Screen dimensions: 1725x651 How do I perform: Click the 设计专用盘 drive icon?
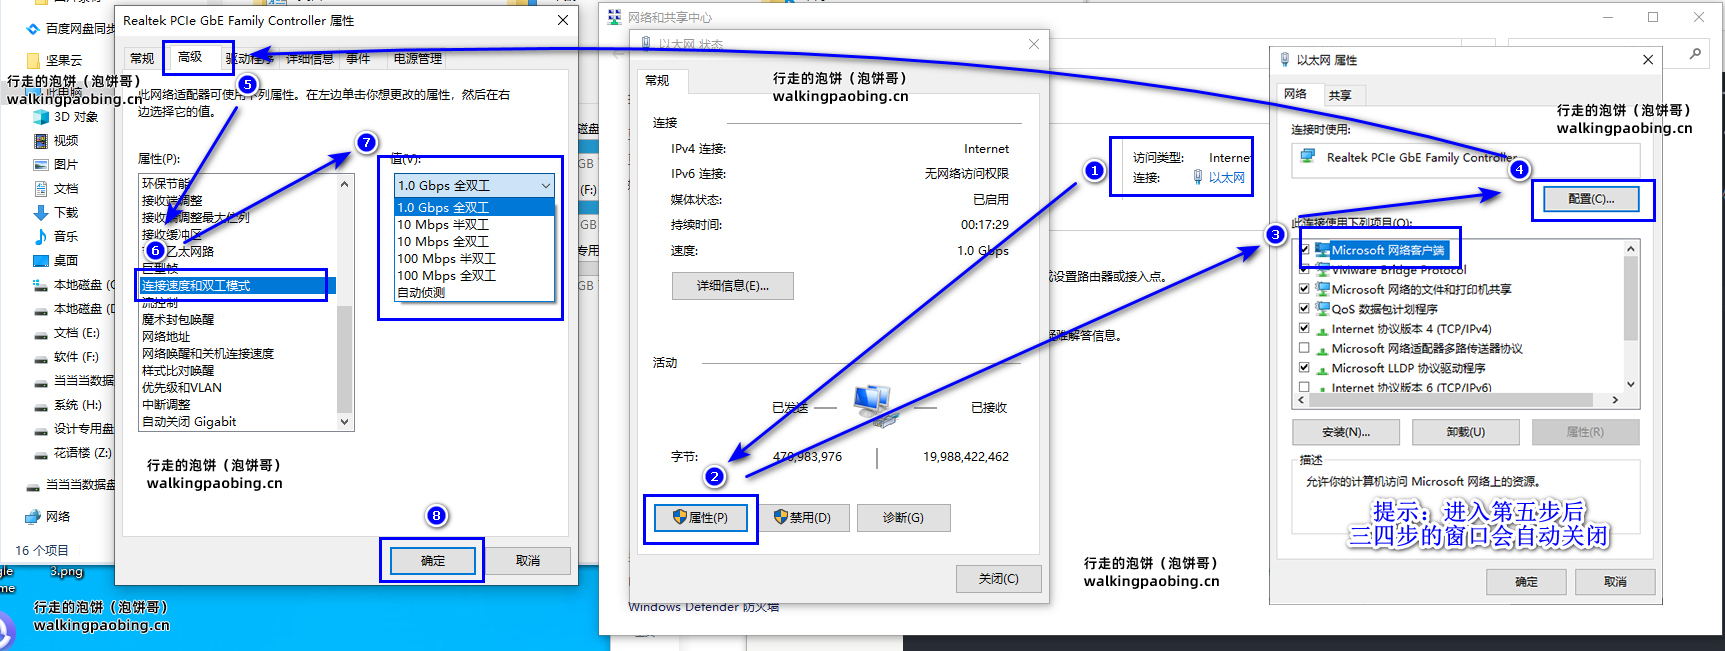coord(41,429)
